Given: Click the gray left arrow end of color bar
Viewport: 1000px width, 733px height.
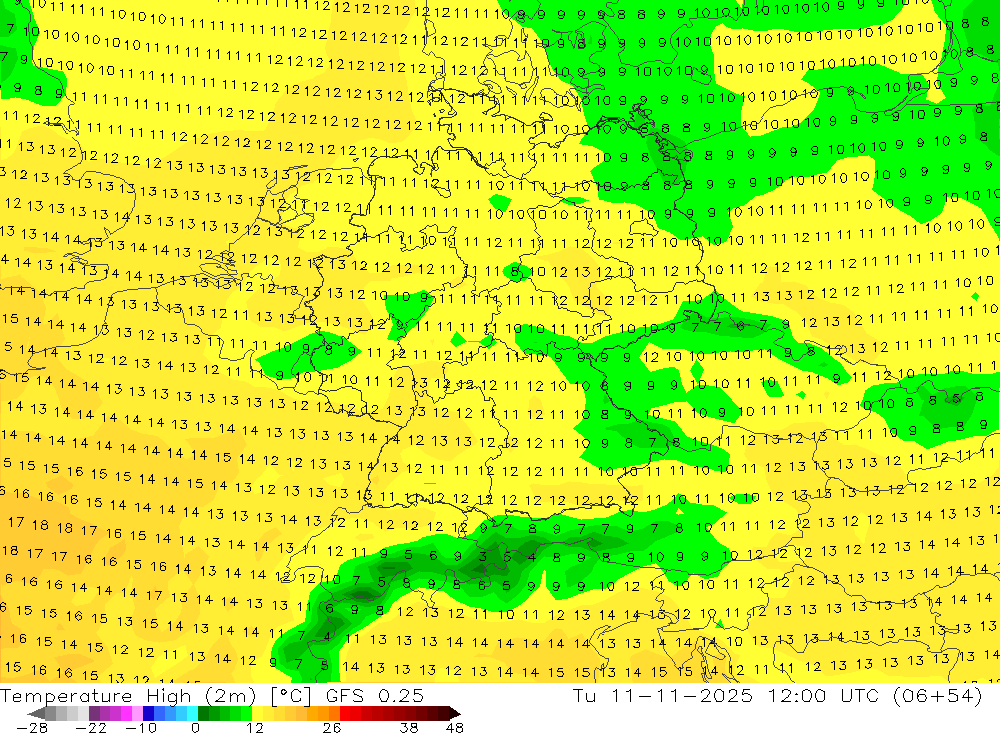Looking at the screenshot, I should pyautogui.click(x=36, y=713).
